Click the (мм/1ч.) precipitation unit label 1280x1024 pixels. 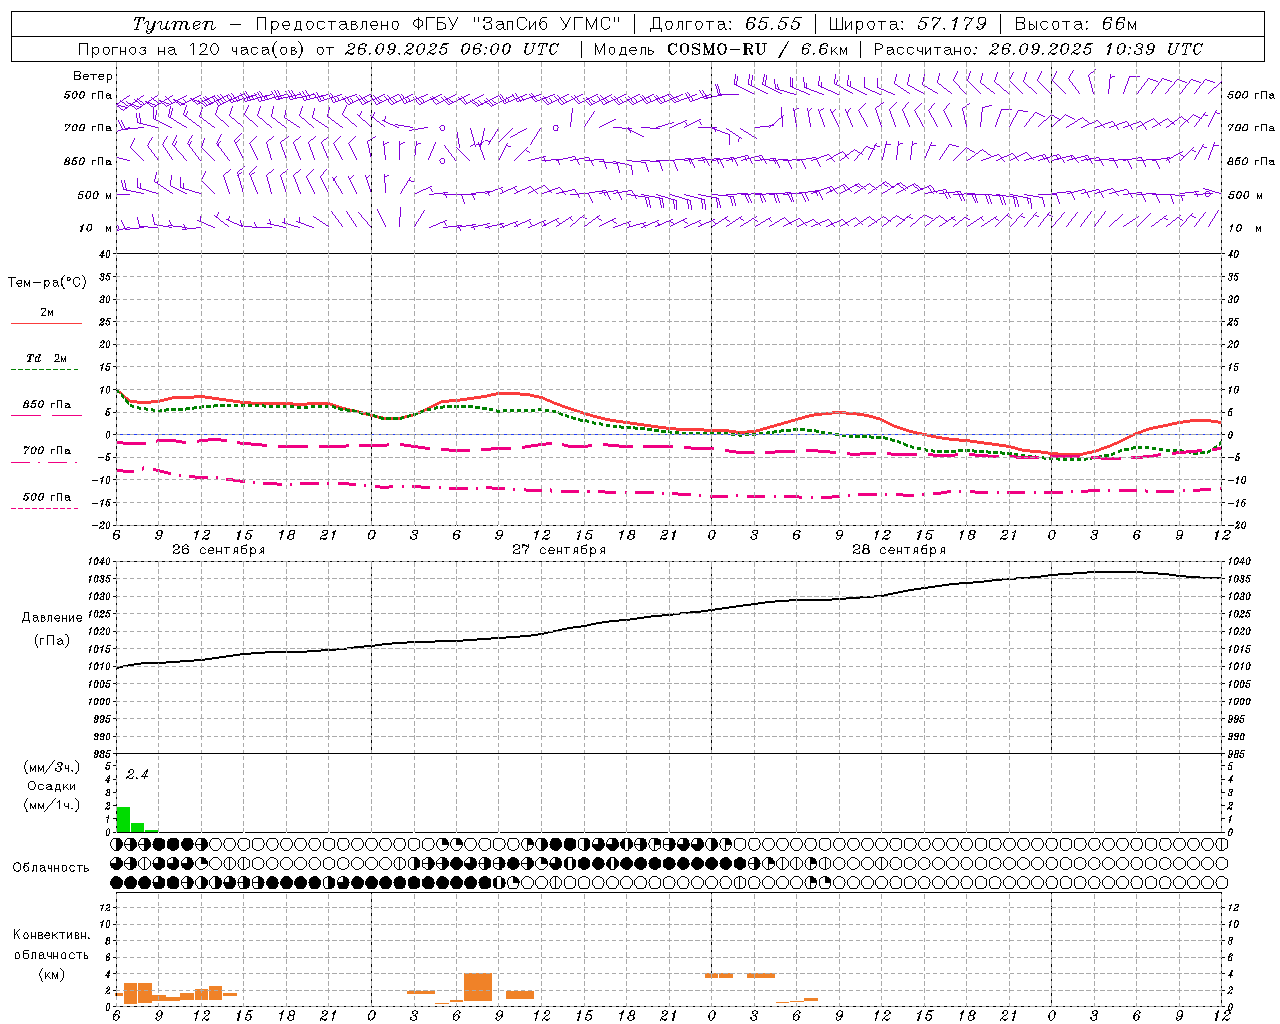[x=52, y=805]
